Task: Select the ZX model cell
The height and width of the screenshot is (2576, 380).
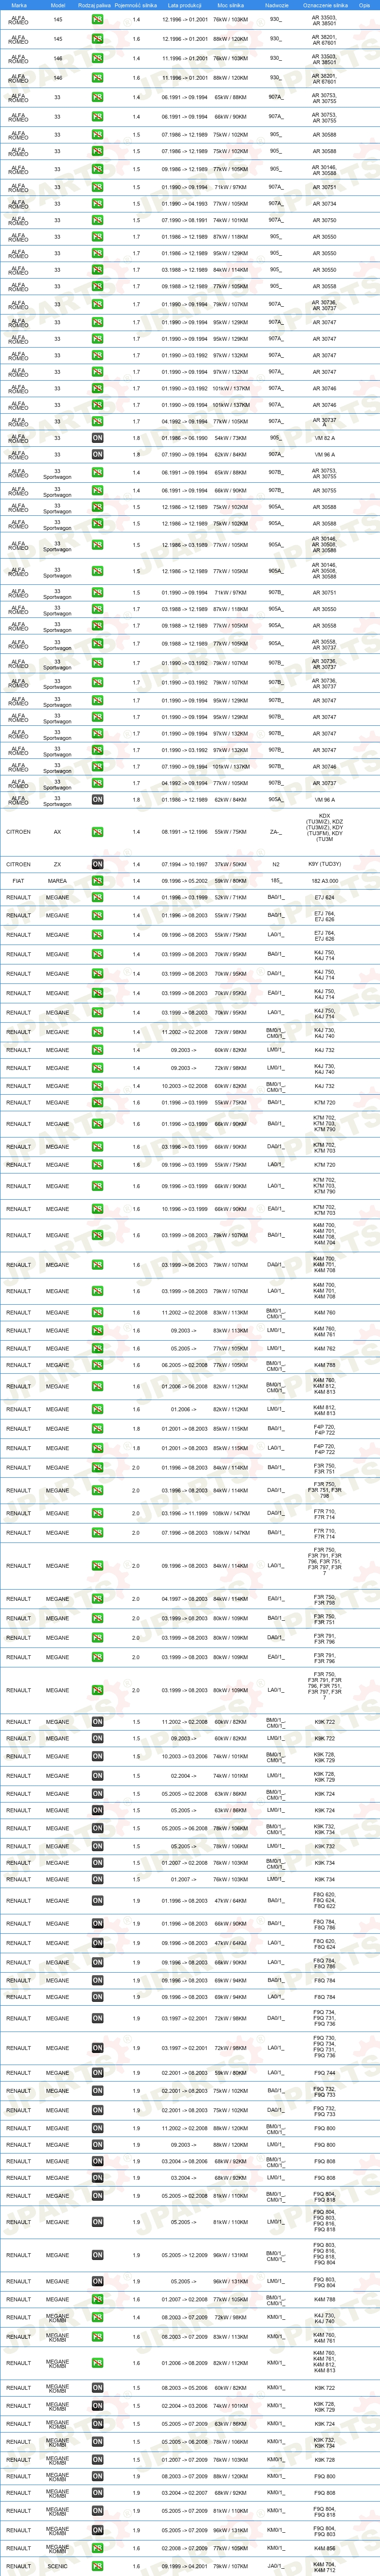Action: coord(58,864)
